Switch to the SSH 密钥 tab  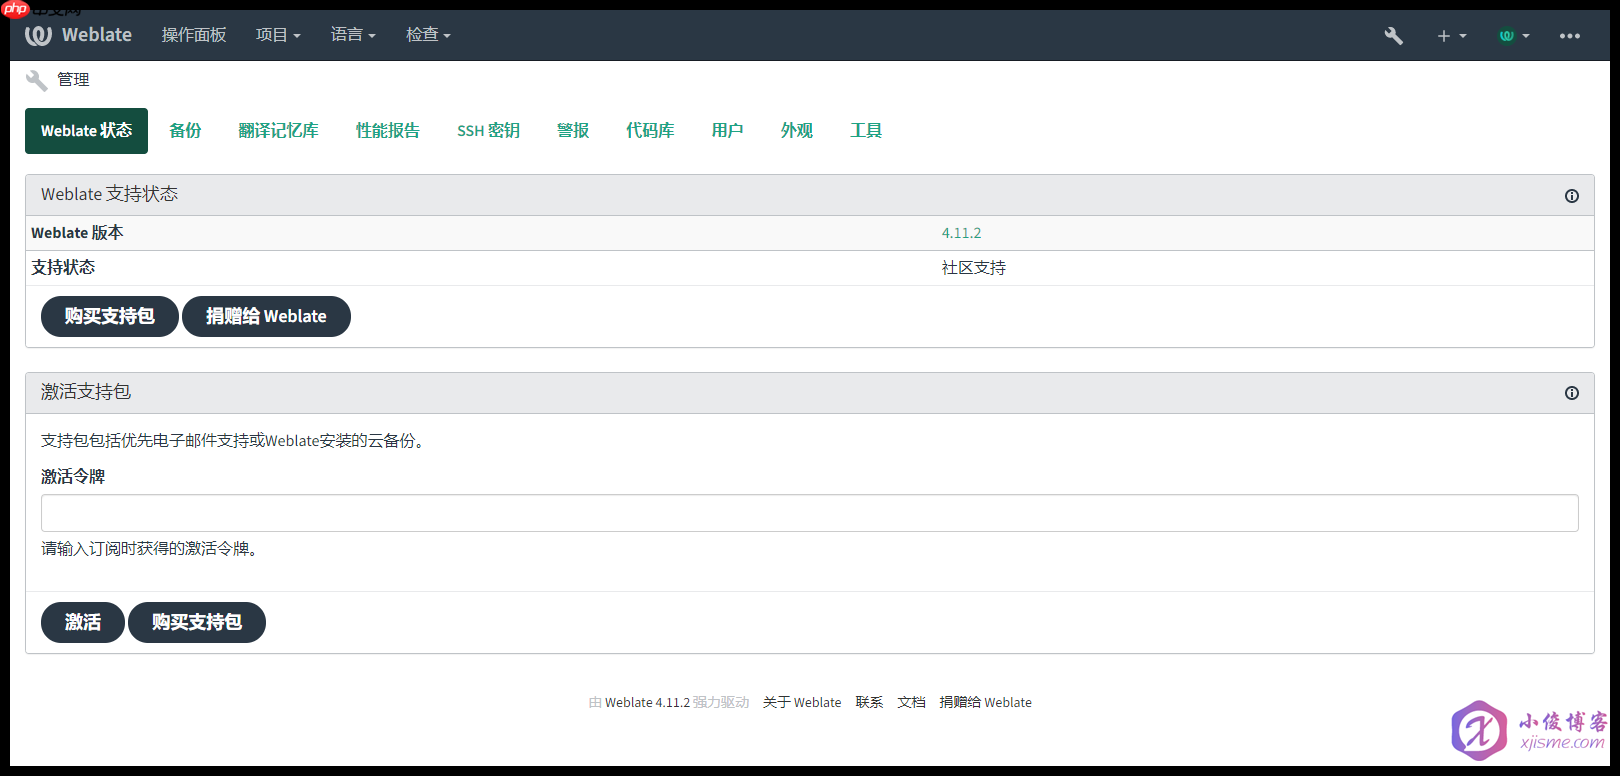pyautogui.click(x=488, y=131)
